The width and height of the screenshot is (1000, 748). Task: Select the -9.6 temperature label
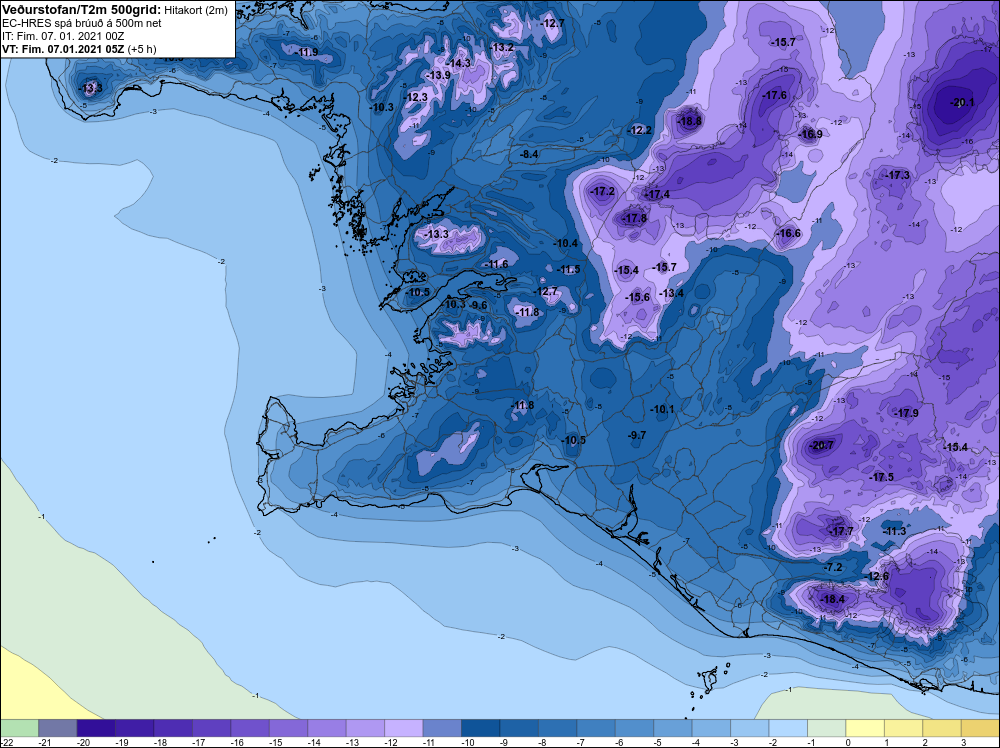click(x=478, y=305)
